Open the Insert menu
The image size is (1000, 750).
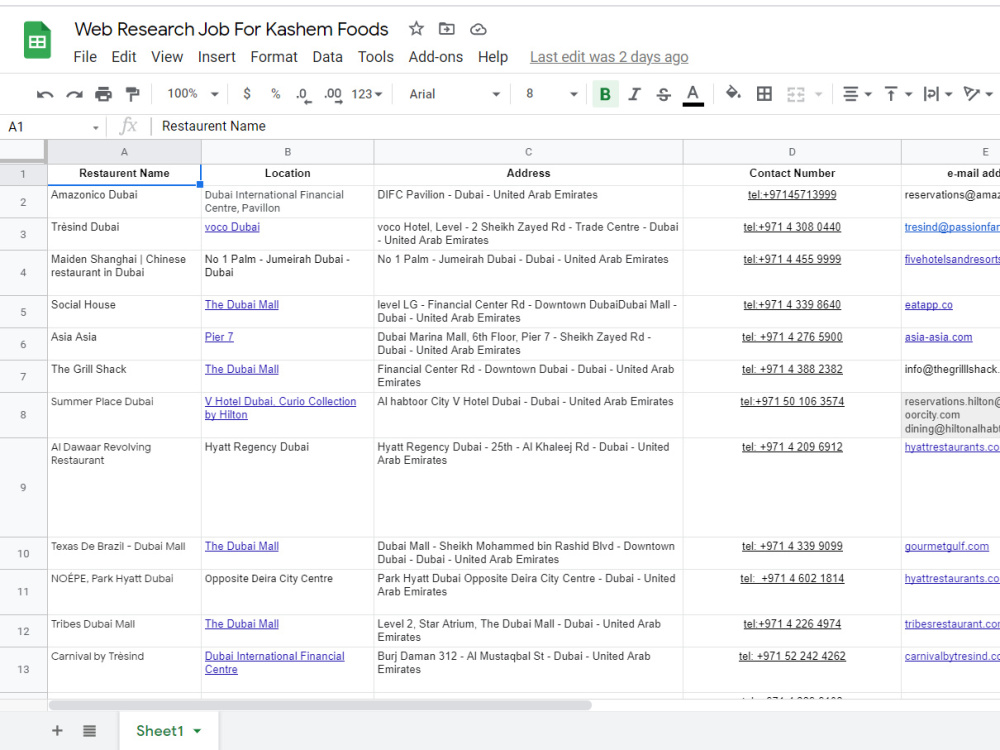[x=216, y=57]
